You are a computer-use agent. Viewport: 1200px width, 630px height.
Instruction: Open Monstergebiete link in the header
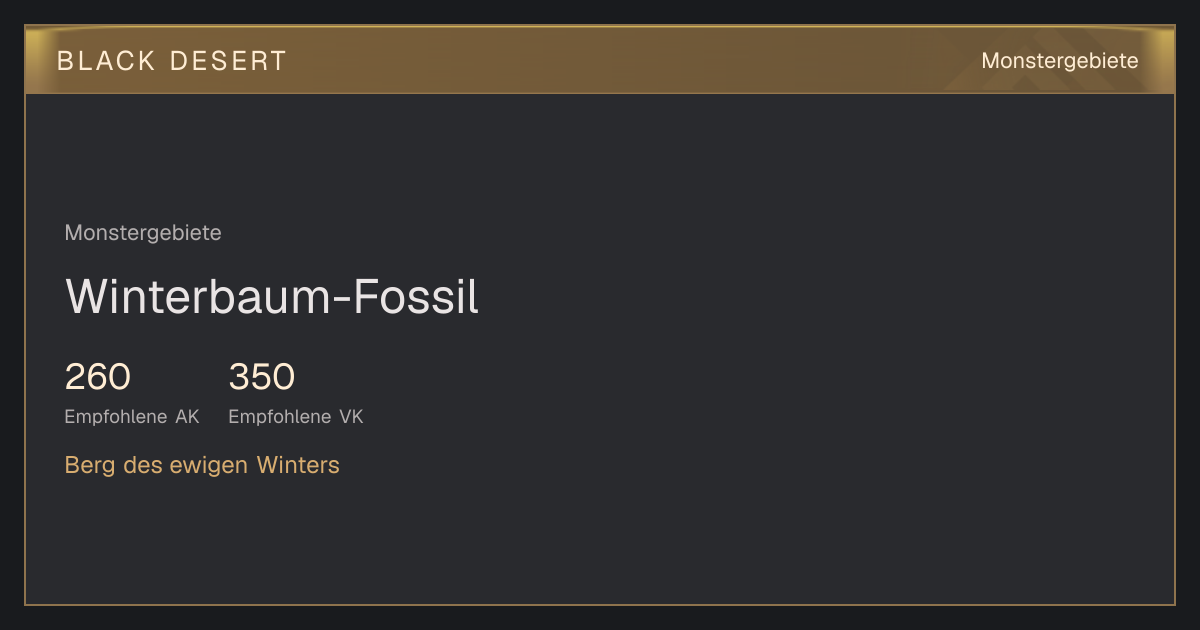(1060, 61)
